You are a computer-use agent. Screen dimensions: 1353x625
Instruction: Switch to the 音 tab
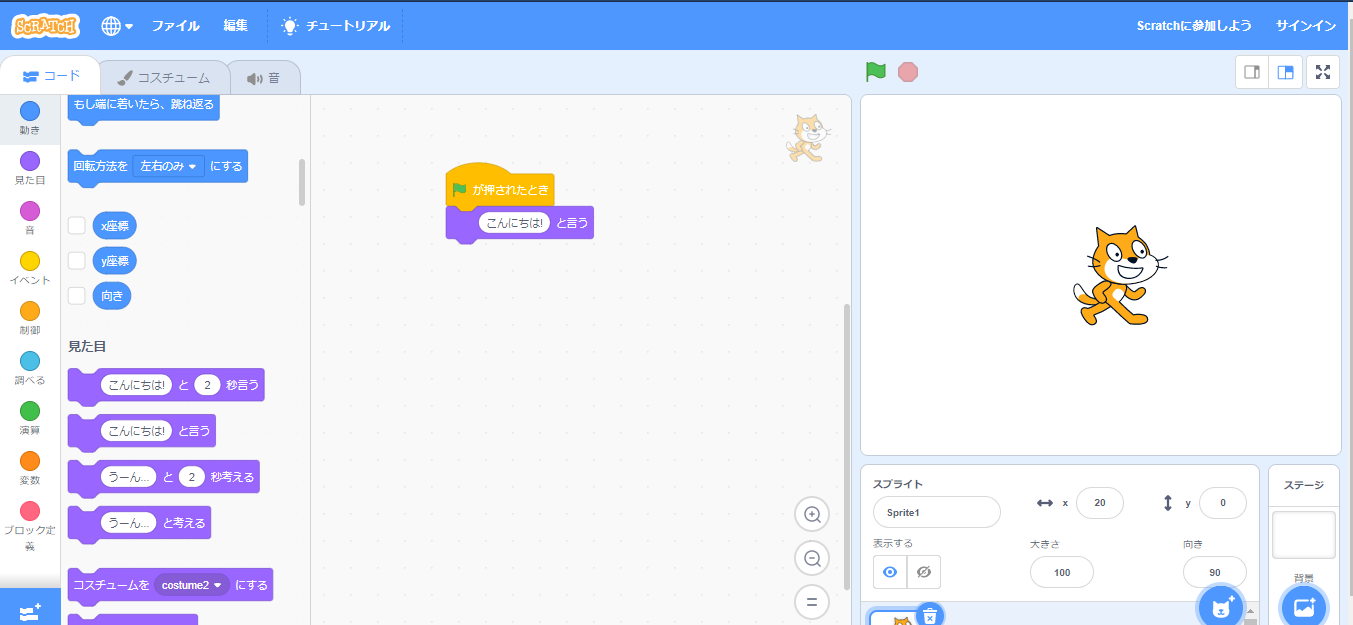264,78
